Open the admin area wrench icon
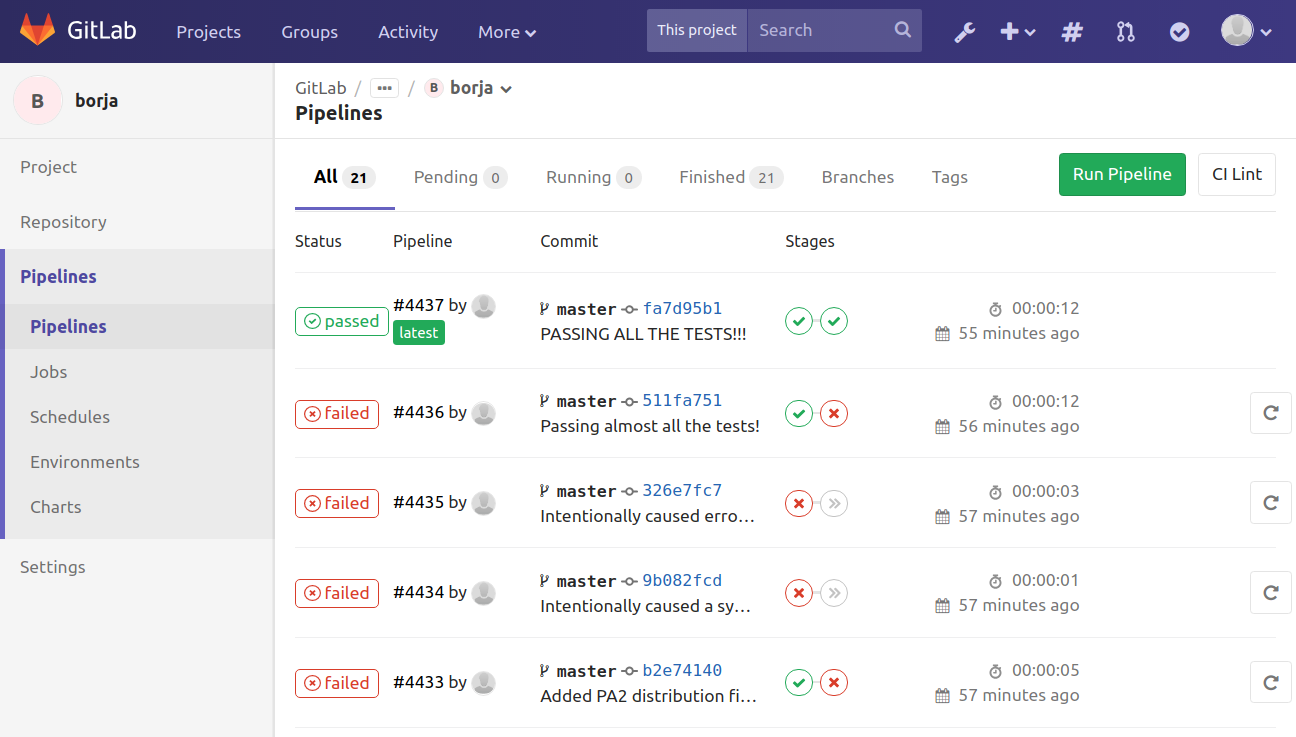 (x=964, y=31)
